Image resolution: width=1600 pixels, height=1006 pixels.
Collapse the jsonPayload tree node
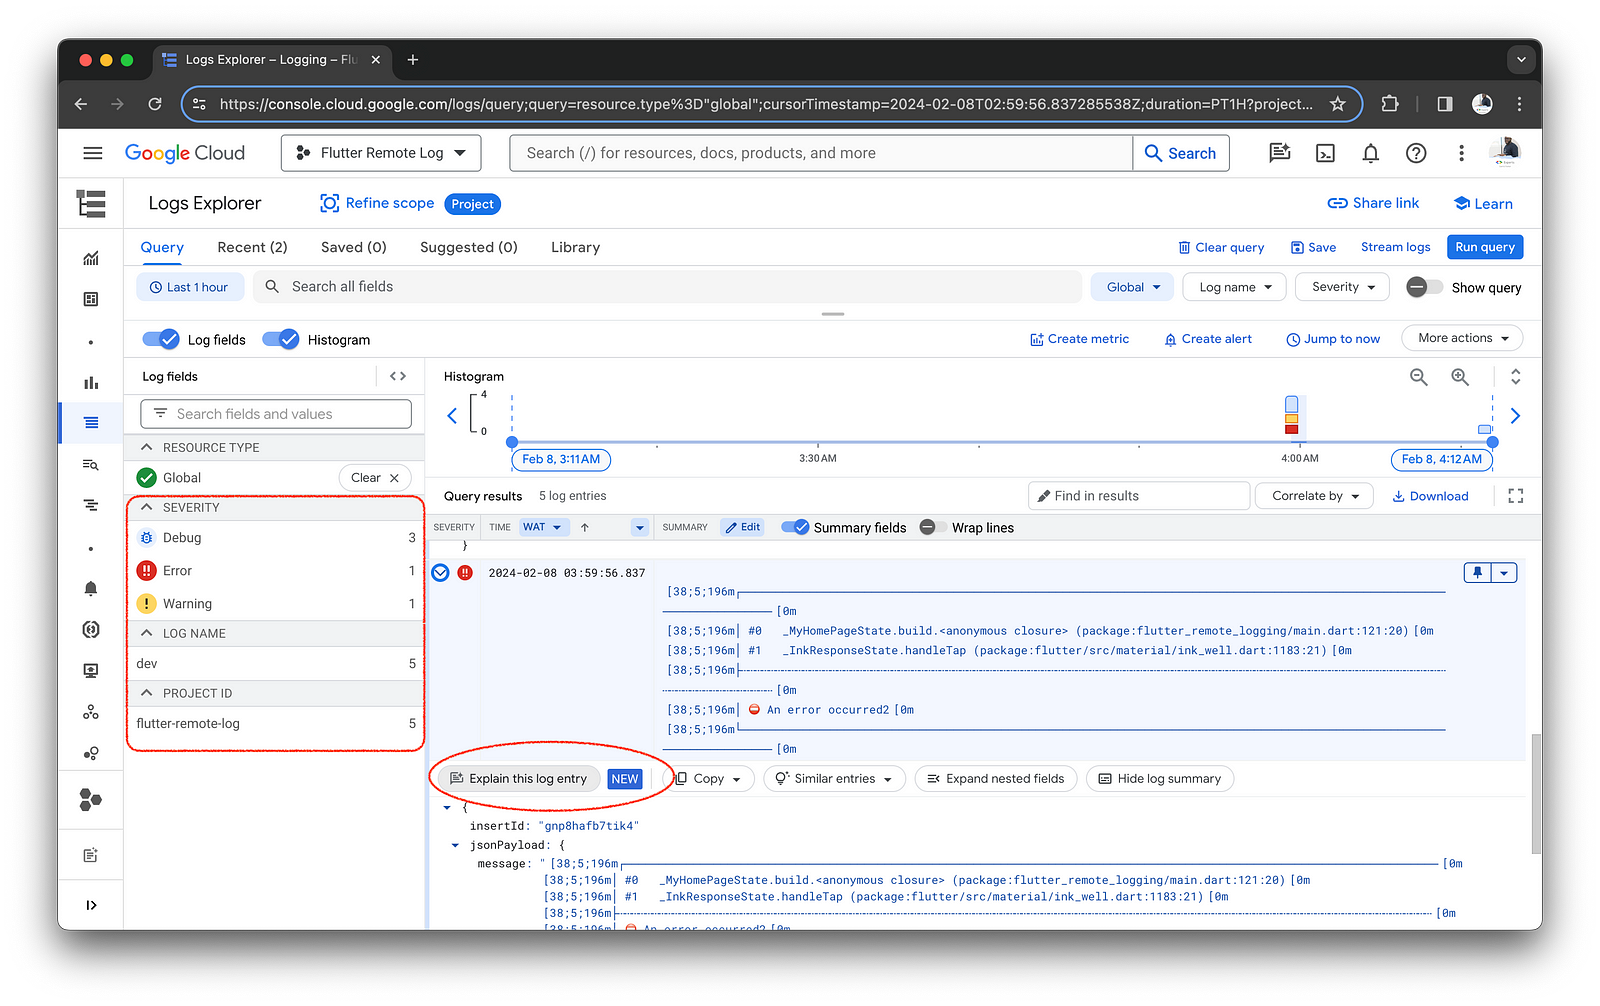click(x=455, y=845)
